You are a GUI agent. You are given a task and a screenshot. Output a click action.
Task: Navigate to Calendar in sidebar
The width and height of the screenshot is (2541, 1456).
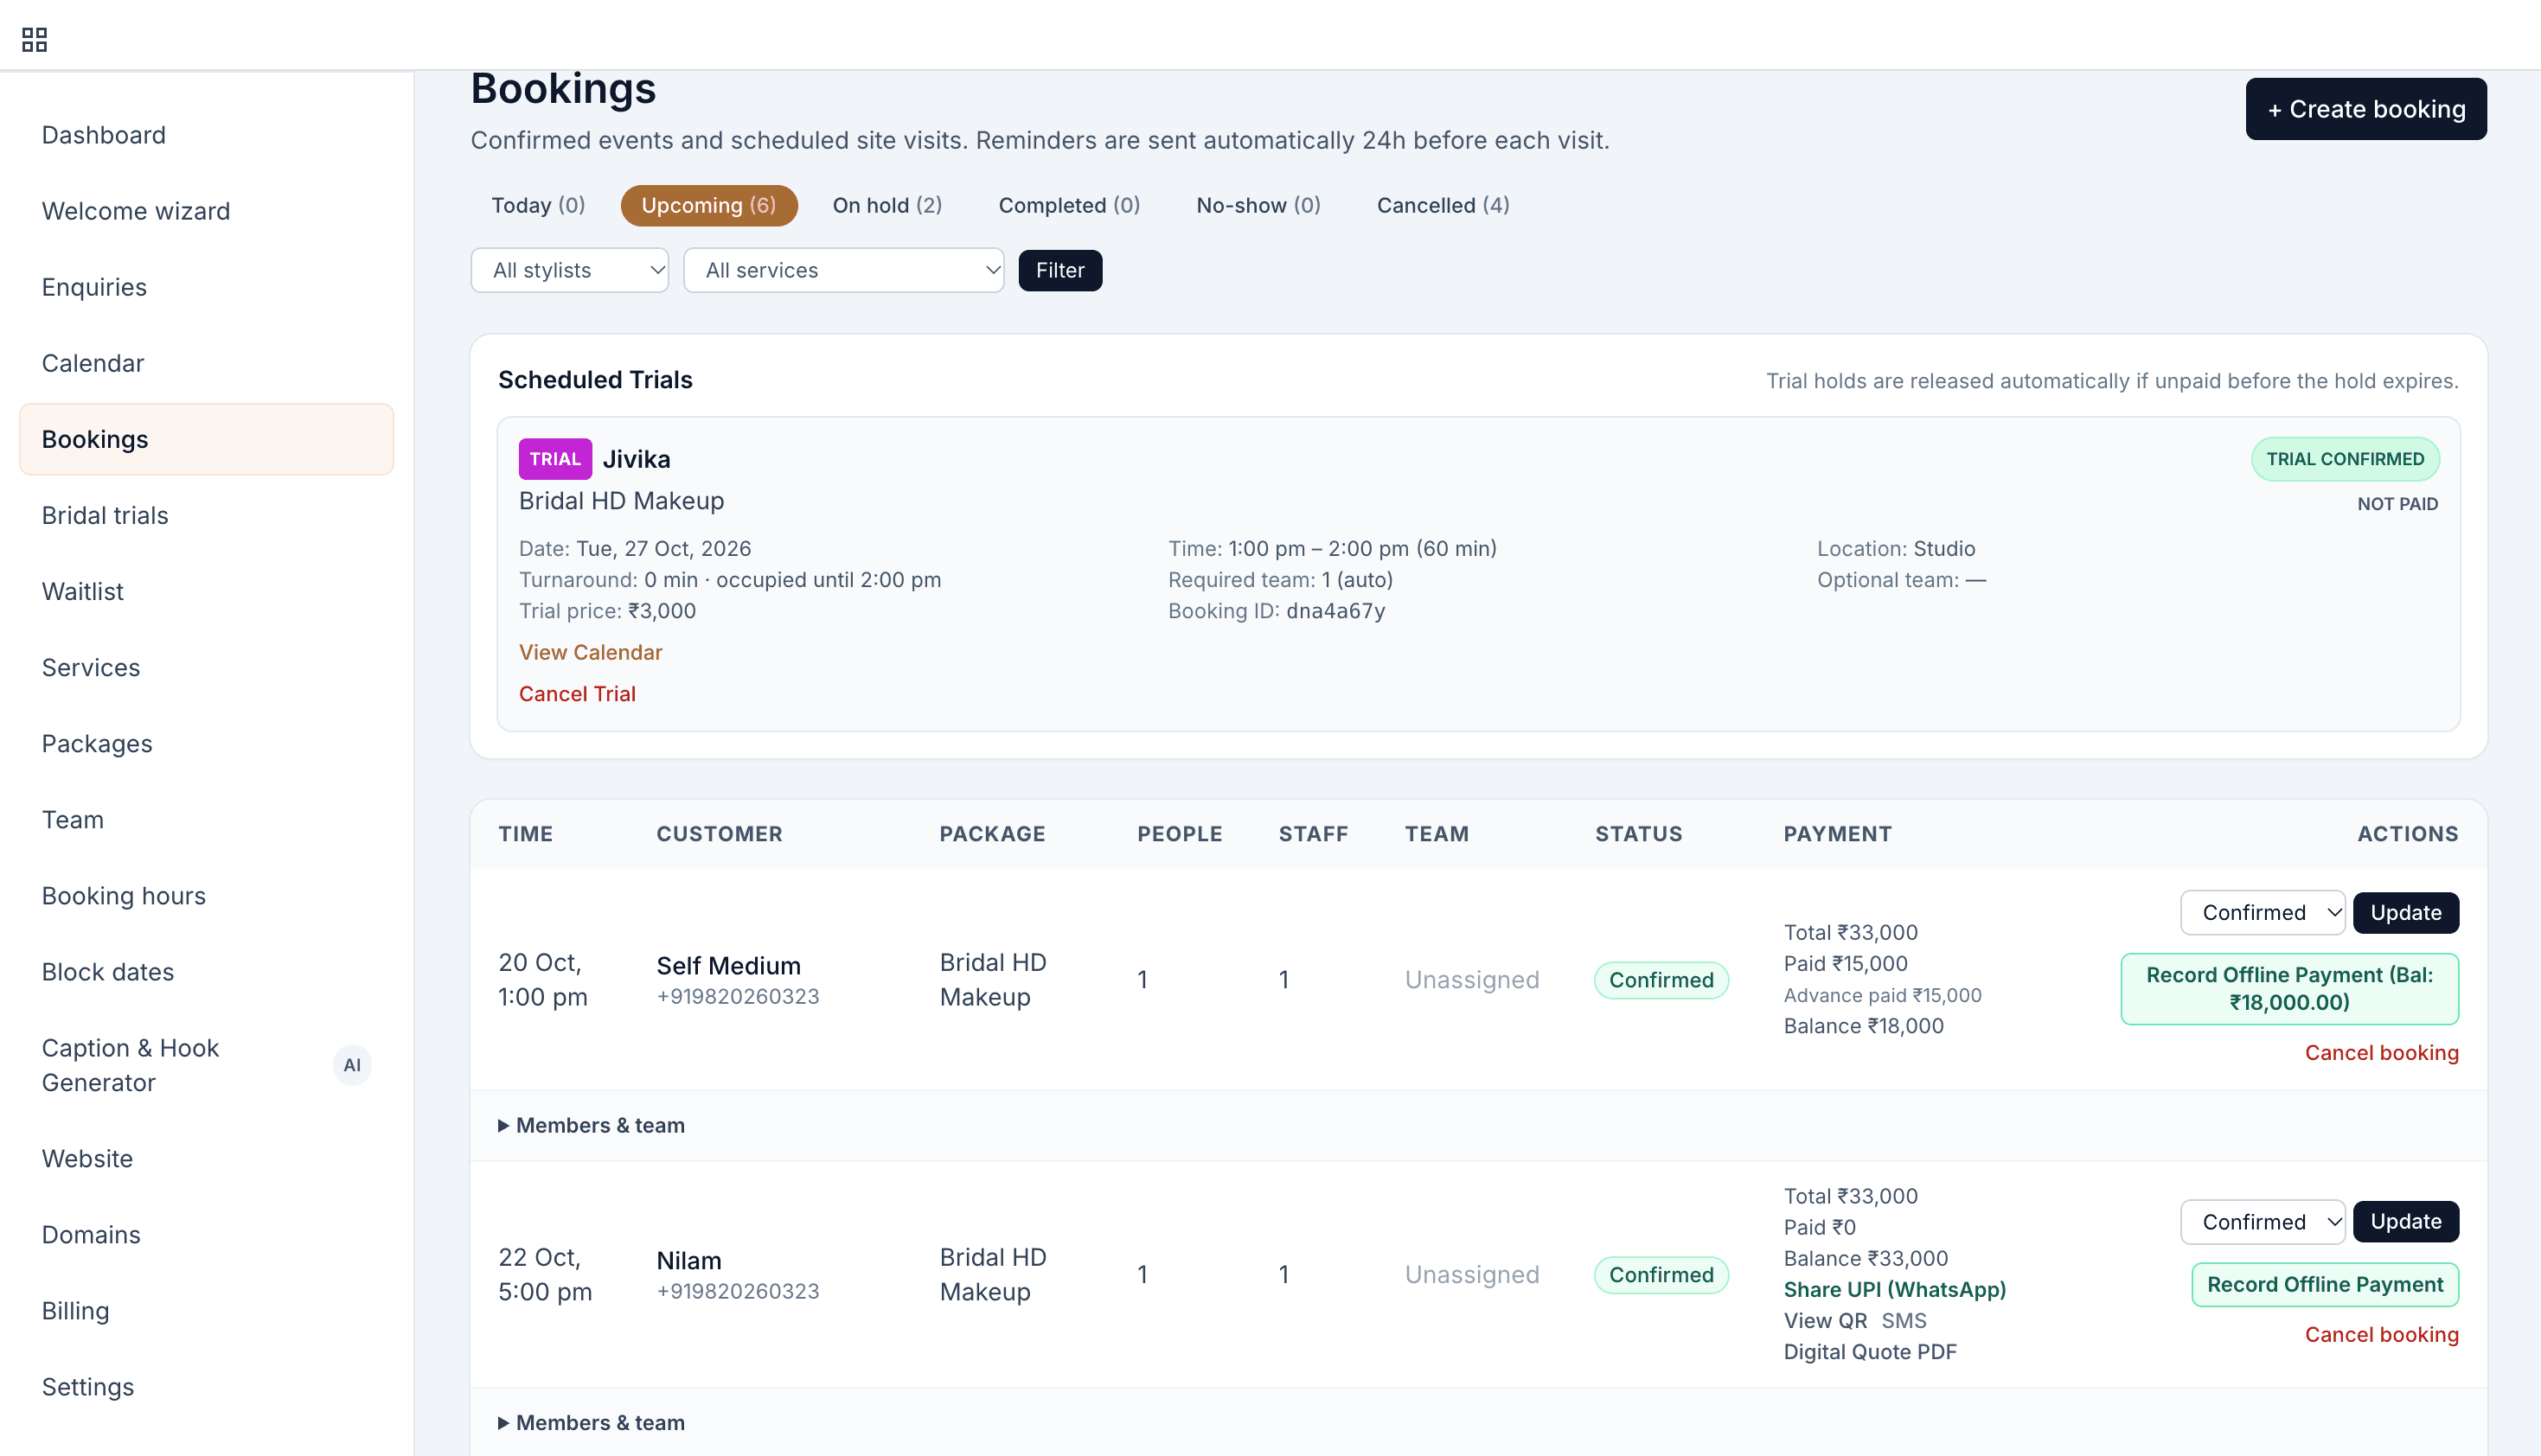pos(207,363)
